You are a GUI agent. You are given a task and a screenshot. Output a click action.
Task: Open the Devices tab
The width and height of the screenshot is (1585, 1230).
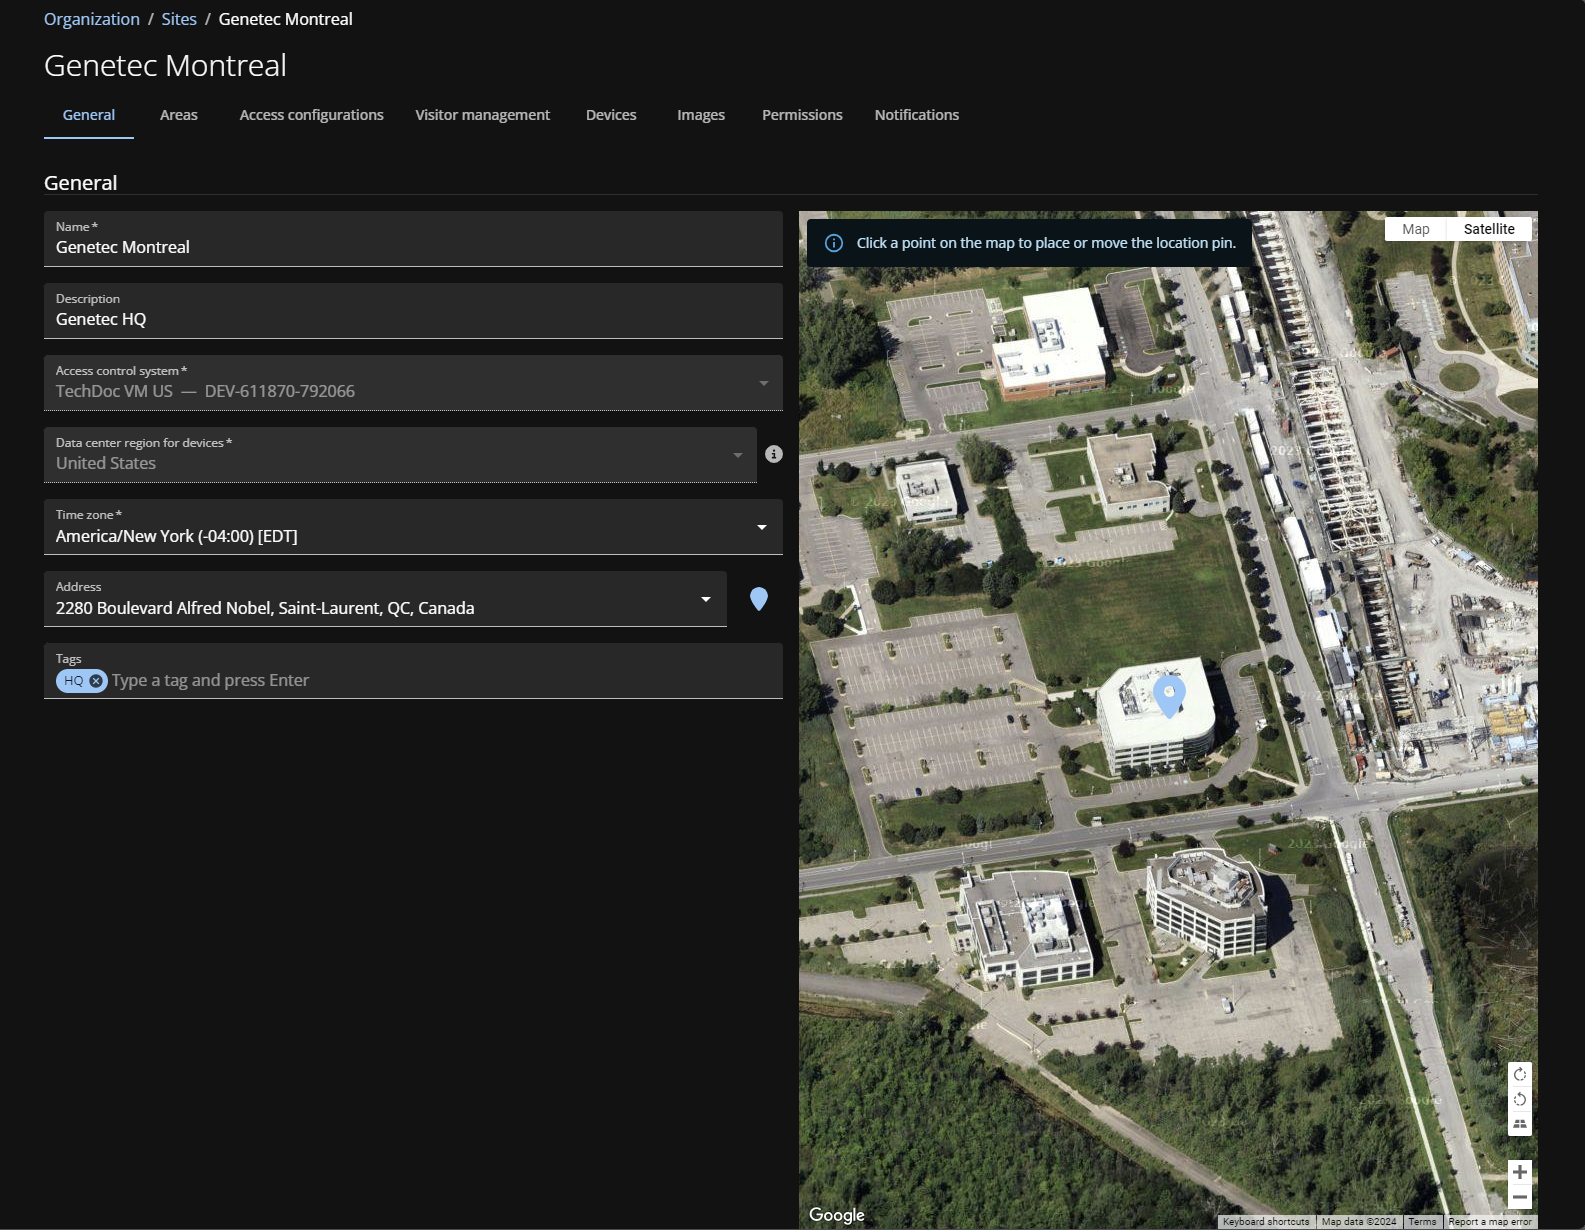coord(611,115)
